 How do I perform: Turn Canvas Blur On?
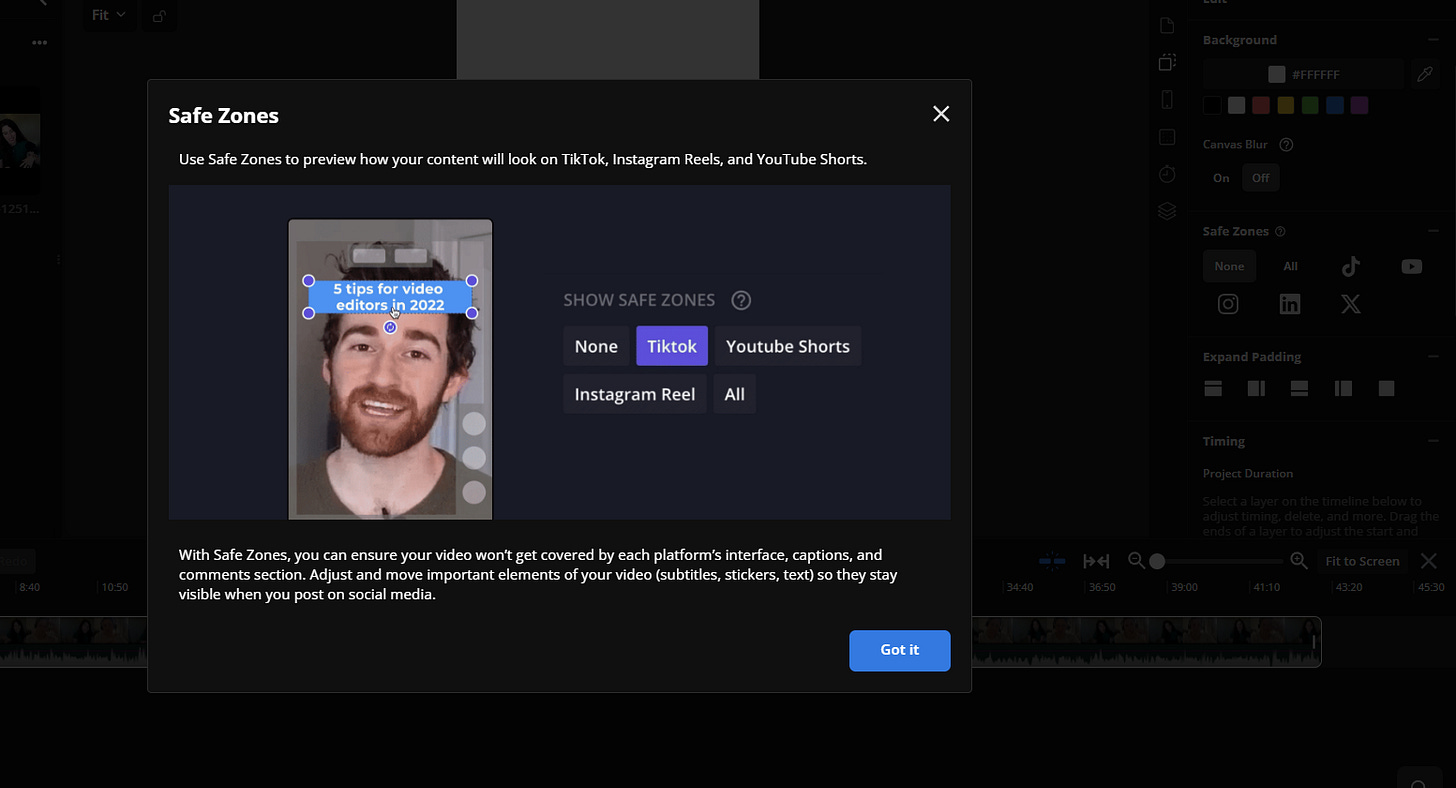[x=1221, y=178]
